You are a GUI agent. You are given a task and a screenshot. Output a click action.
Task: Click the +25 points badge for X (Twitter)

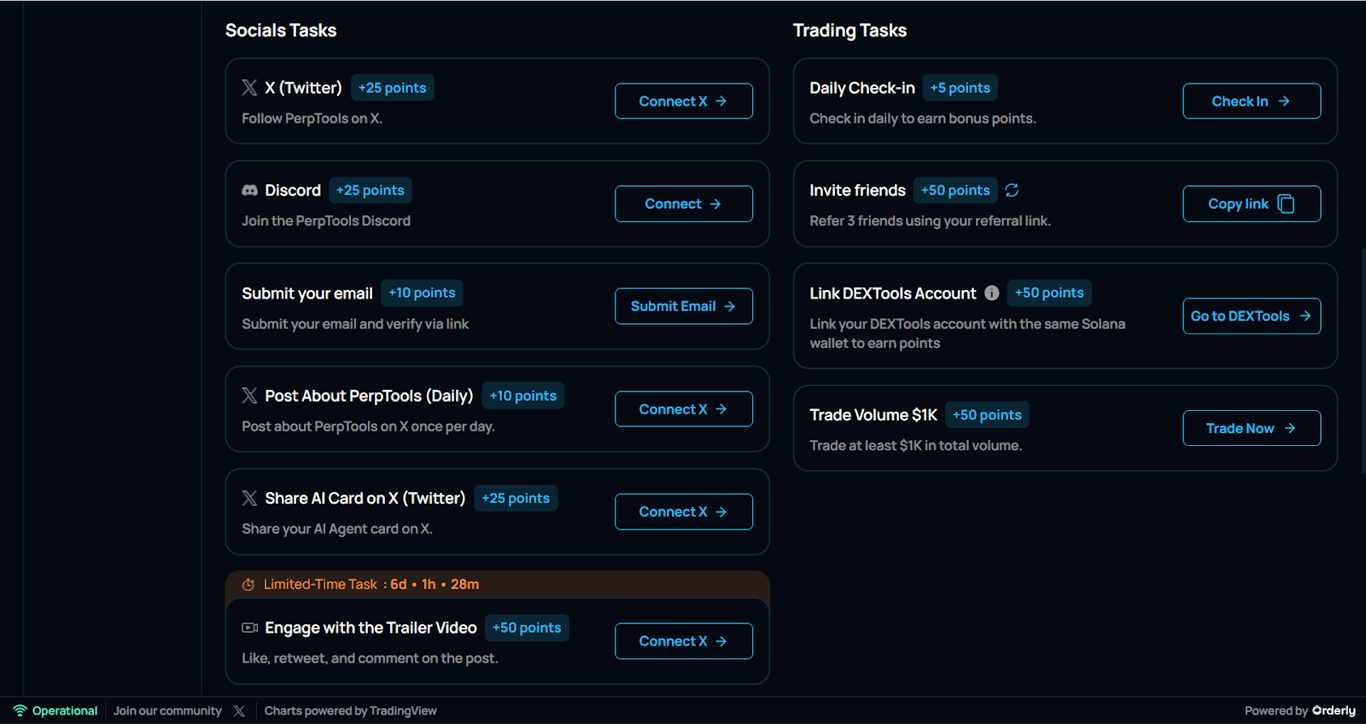(392, 88)
